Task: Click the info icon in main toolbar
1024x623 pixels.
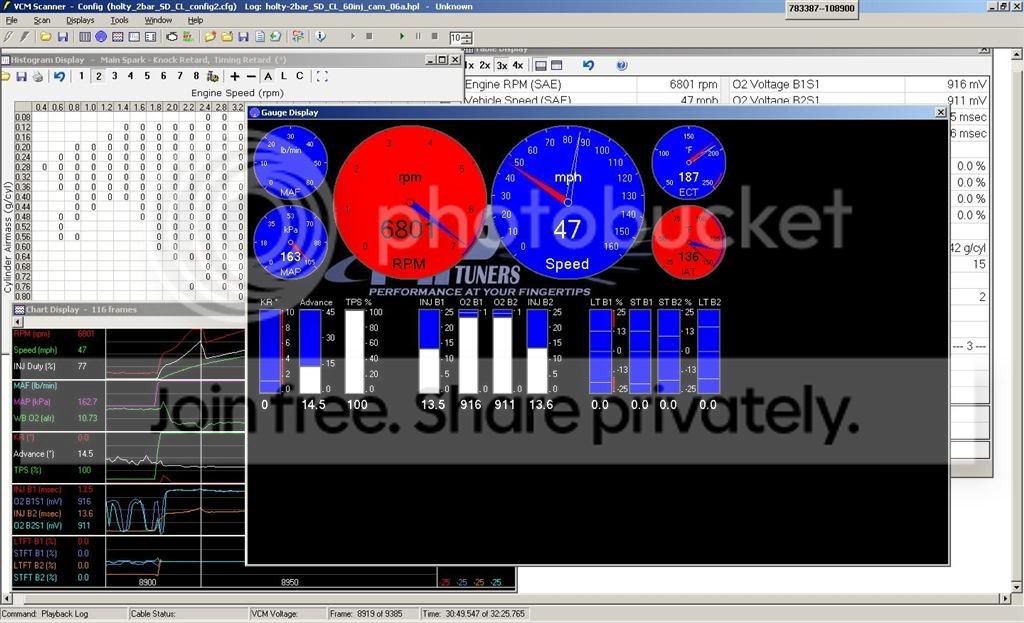Action: coord(321,37)
